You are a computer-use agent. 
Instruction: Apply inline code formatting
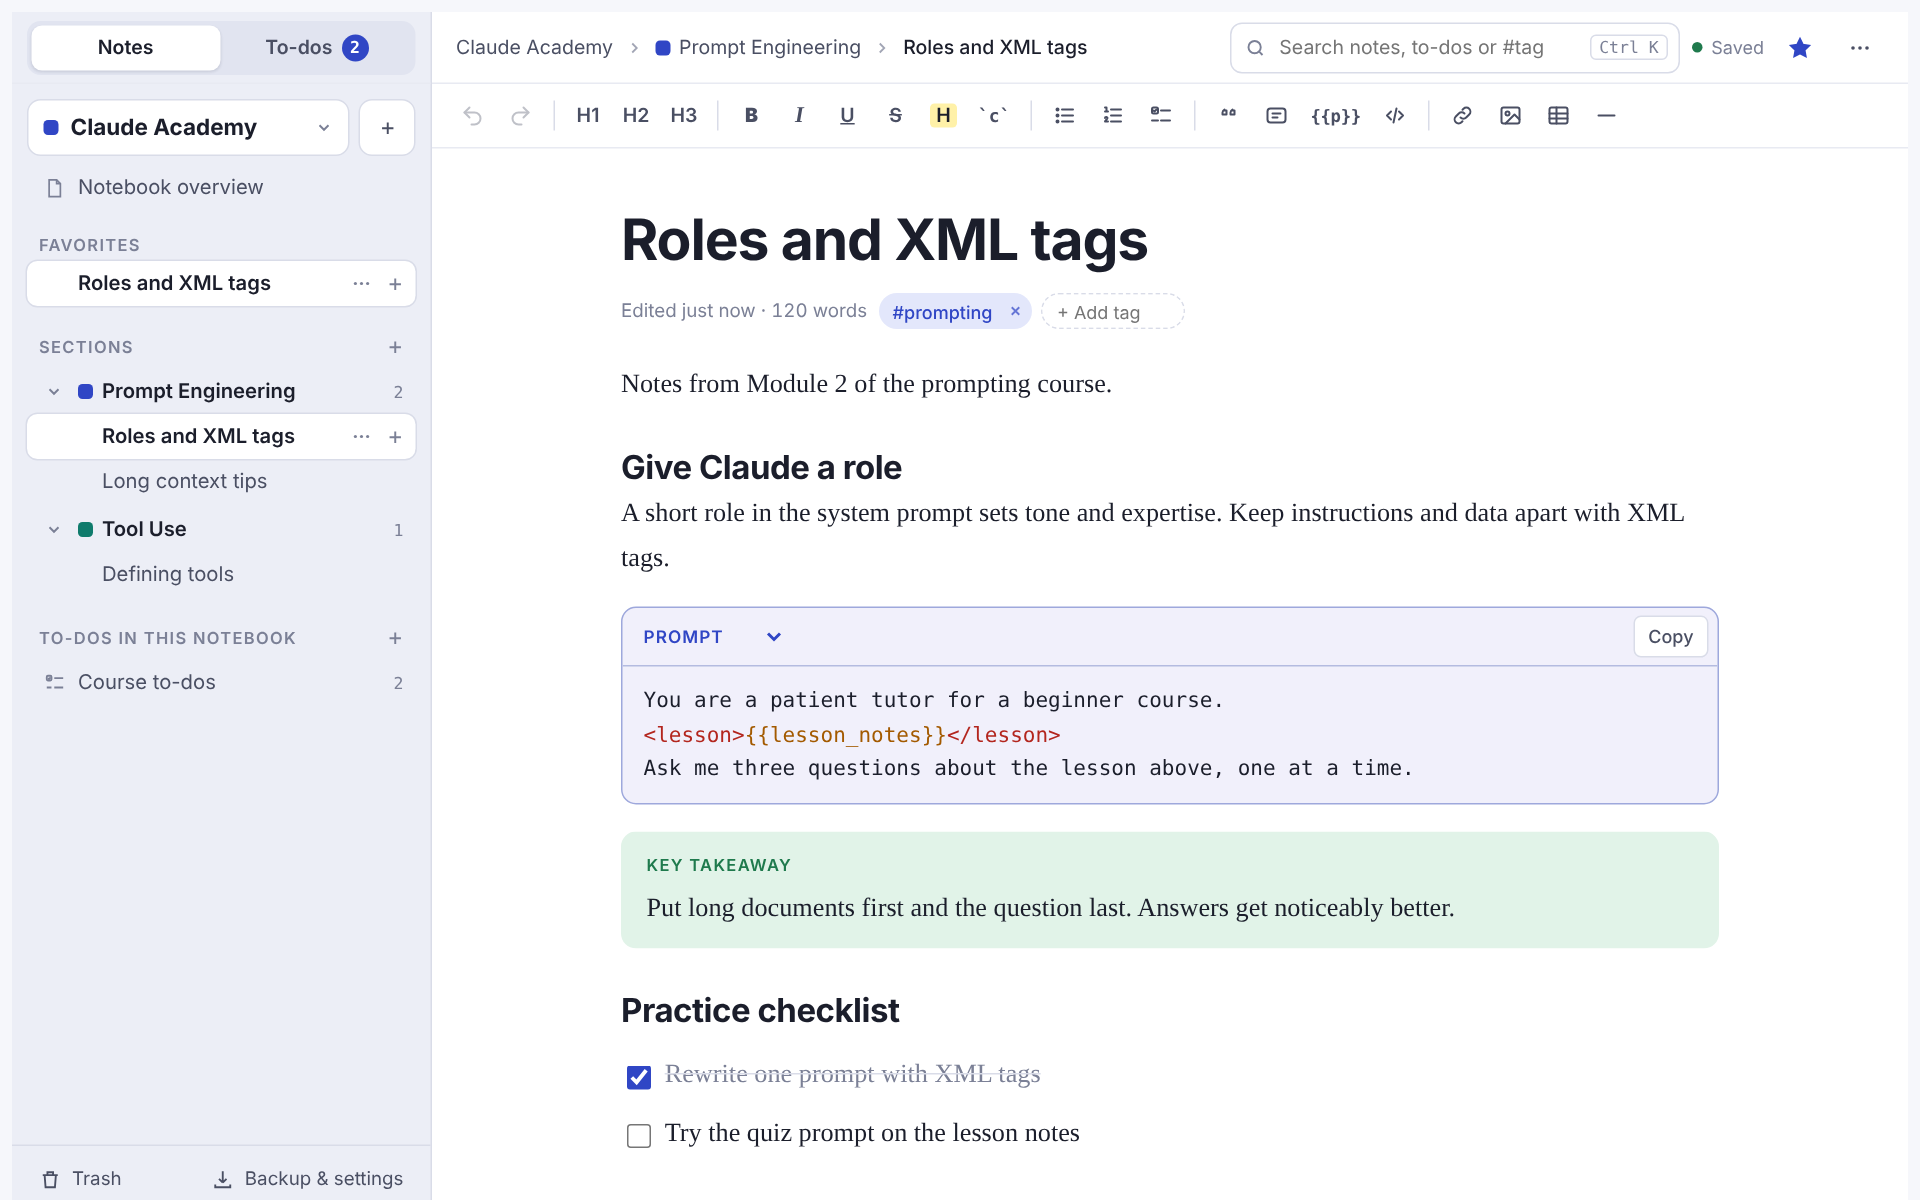(x=993, y=116)
